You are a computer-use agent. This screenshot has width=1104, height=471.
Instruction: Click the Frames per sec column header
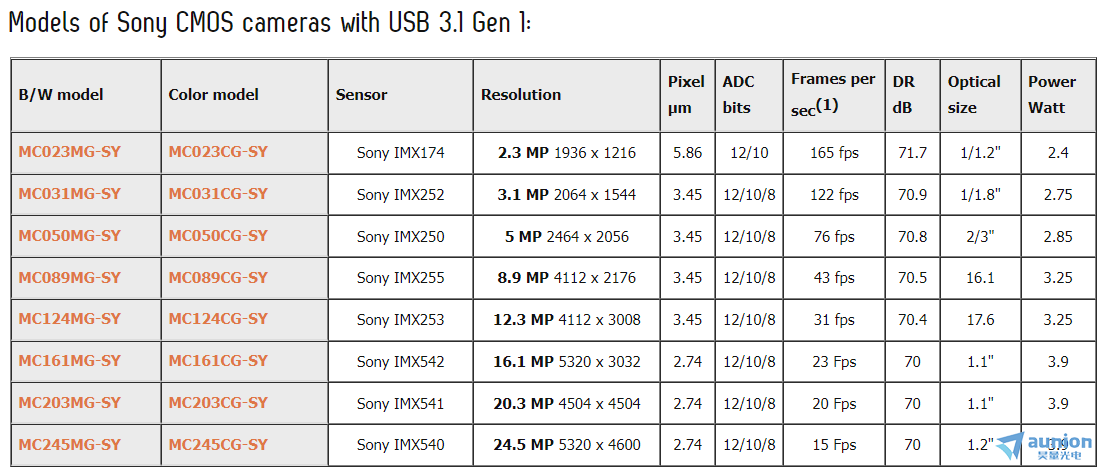(833, 94)
